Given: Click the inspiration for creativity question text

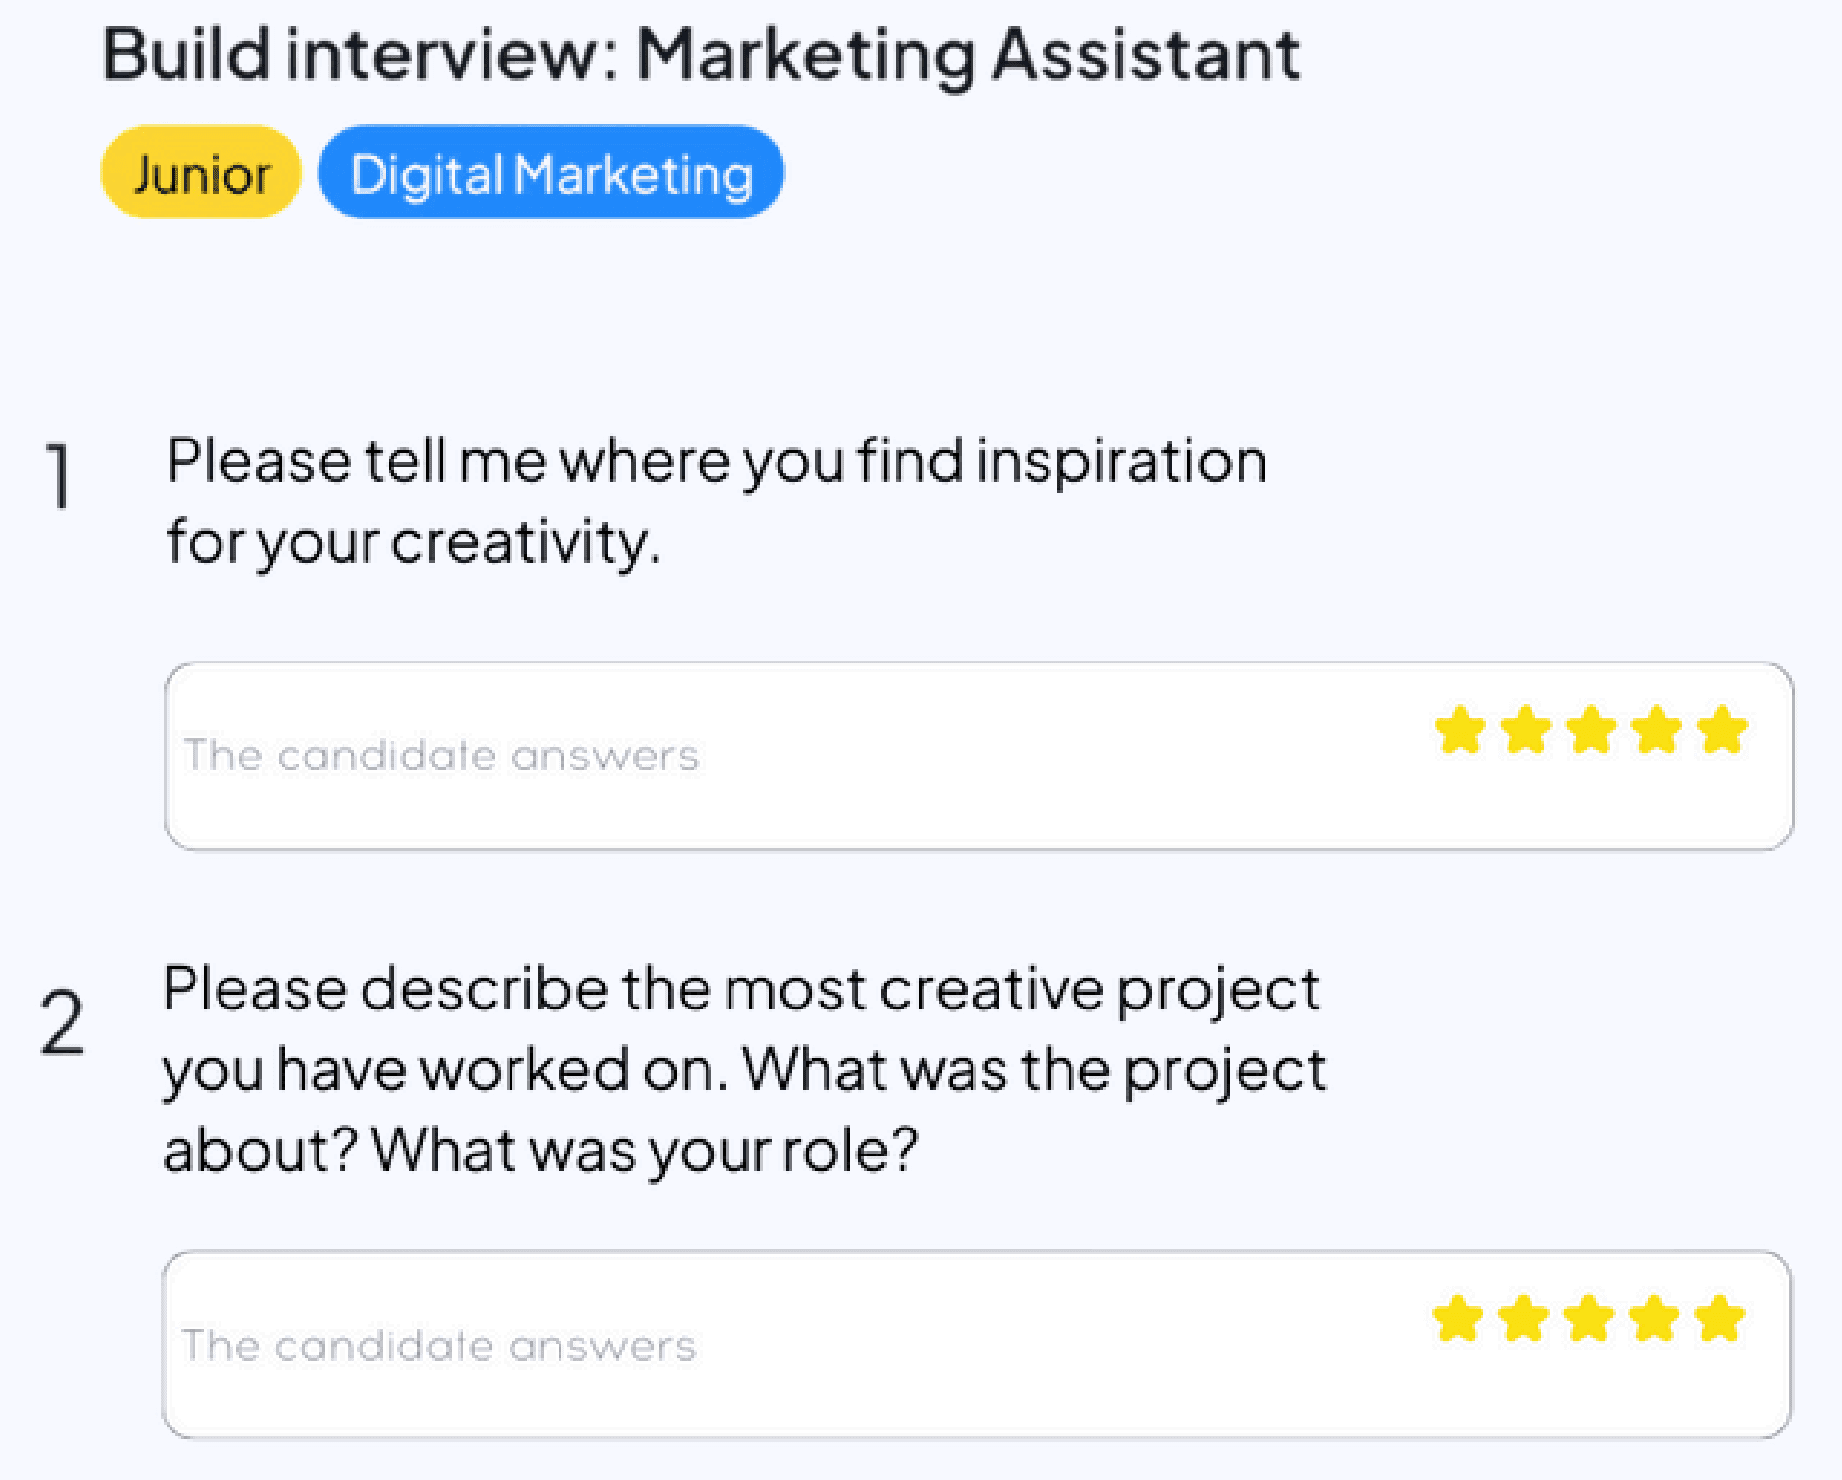Looking at the screenshot, I should click(716, 501).
